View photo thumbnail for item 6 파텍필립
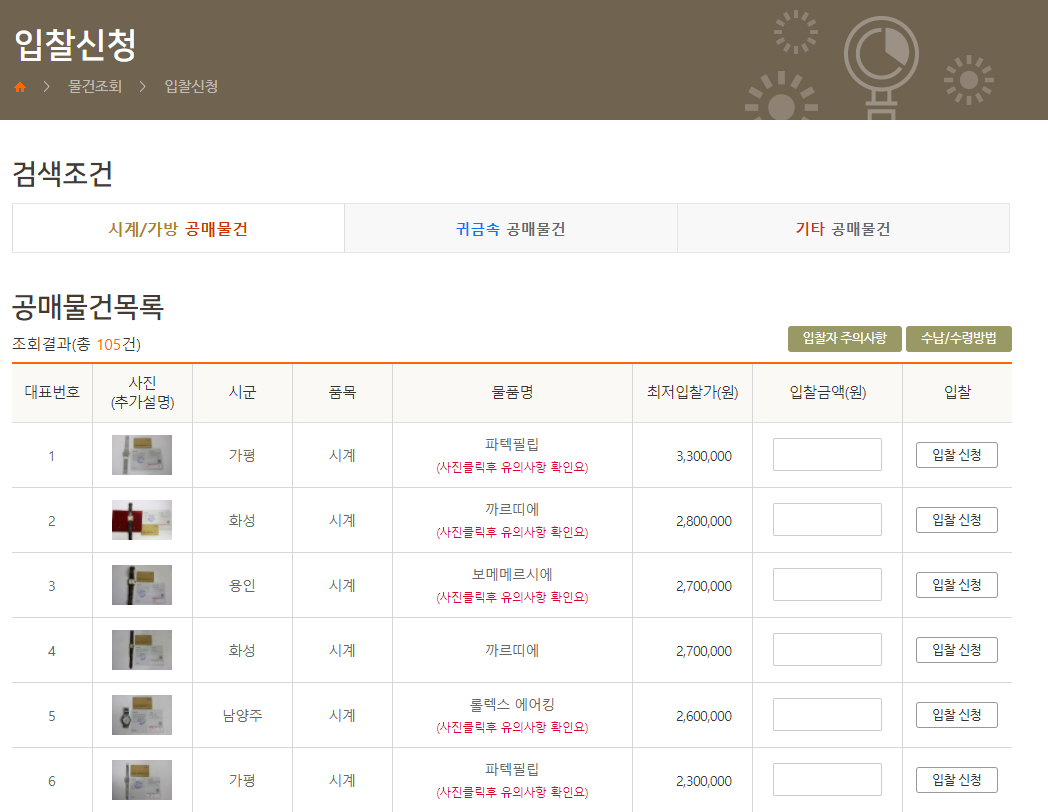 pos(142,780)
